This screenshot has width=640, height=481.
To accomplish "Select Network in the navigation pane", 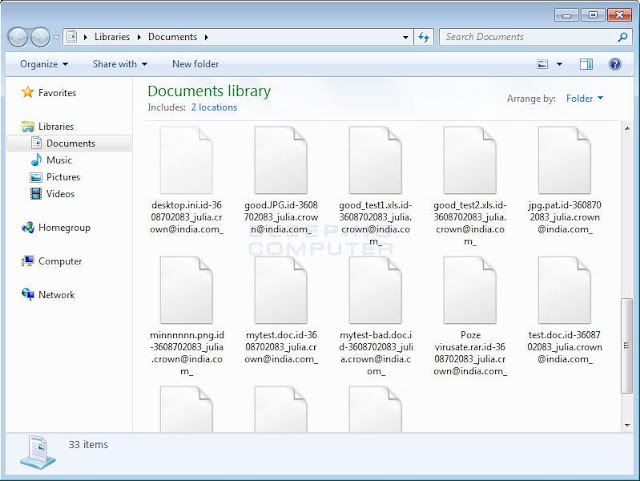I will pos(56,294).
